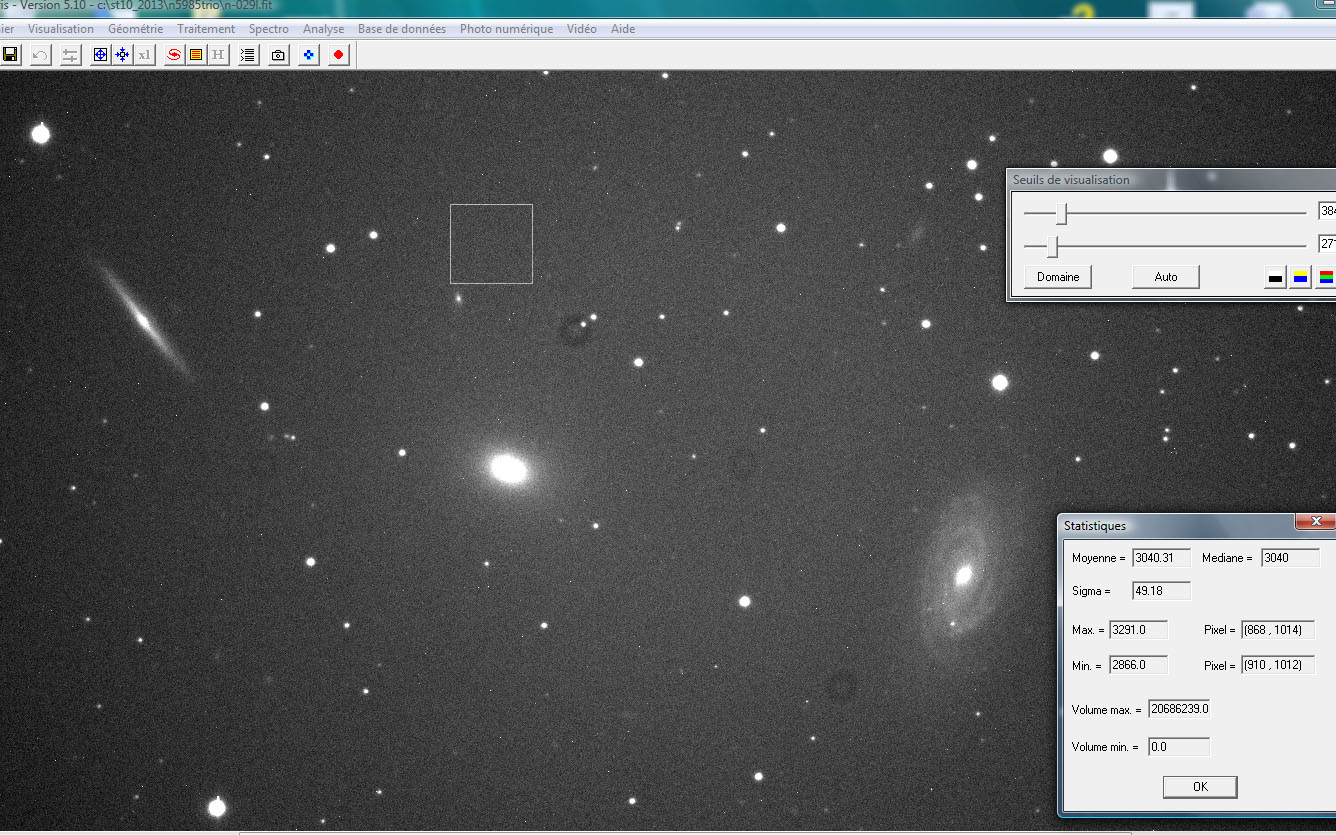Click the Sigma value field 49.18
Screen dimensions: 1336x835
click(x=1161, y=591)
